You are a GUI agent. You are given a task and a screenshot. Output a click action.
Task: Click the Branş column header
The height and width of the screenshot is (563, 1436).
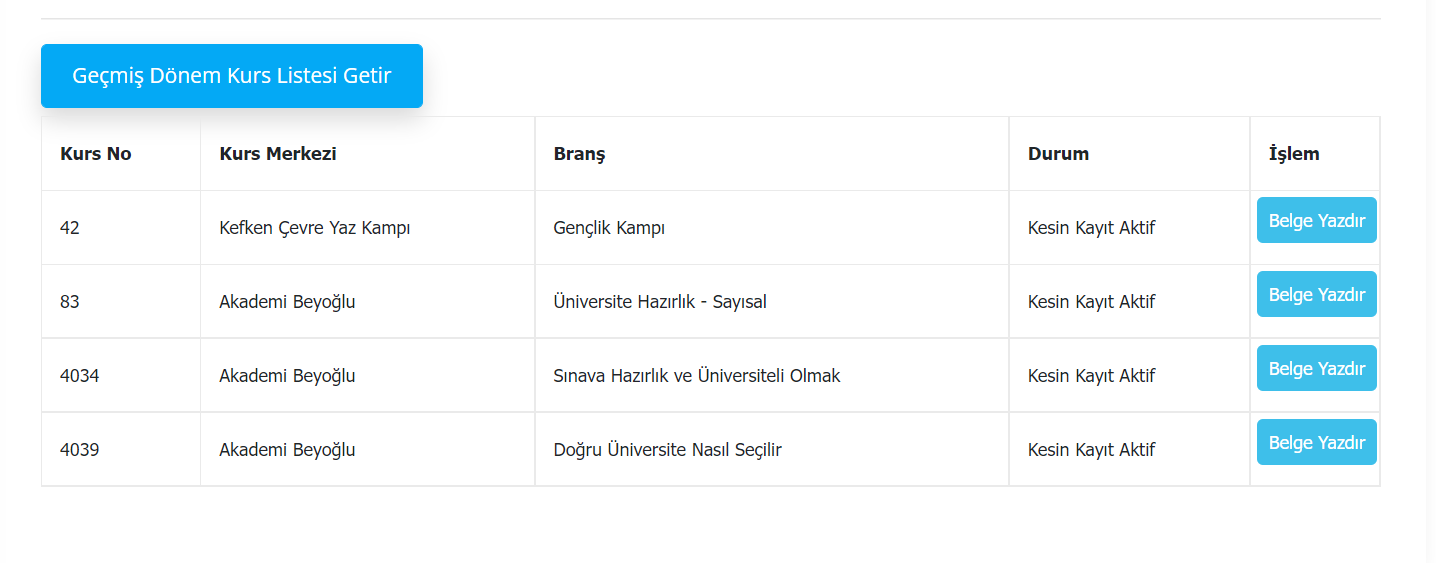[x=579, y=154]
